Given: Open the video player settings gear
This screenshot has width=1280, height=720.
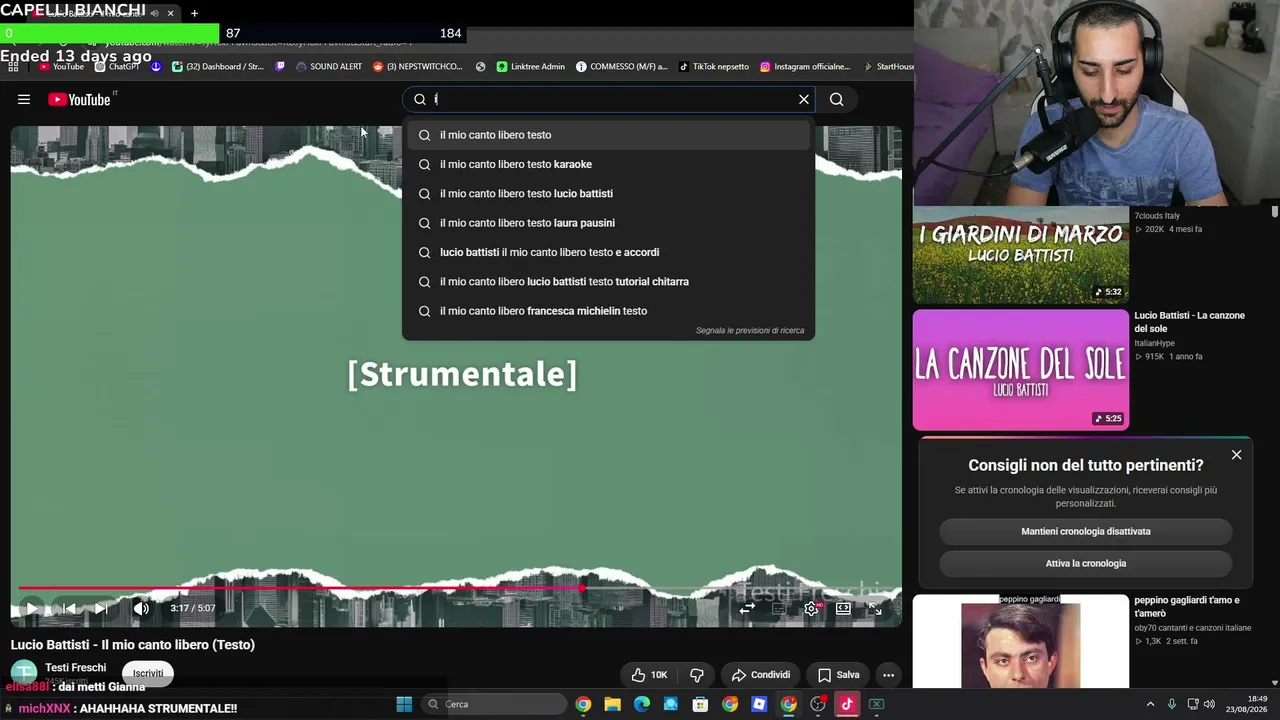Looking at the screenshot, I should [811, 608].
